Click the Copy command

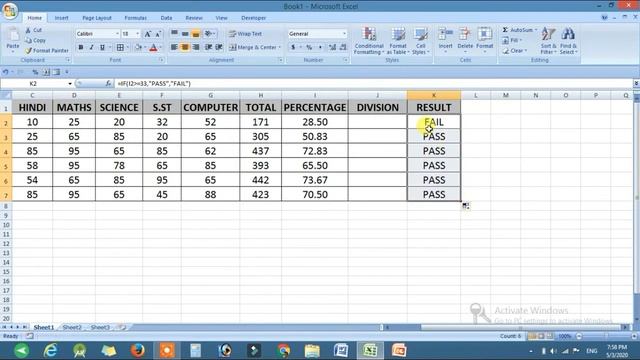click(35, 40)
